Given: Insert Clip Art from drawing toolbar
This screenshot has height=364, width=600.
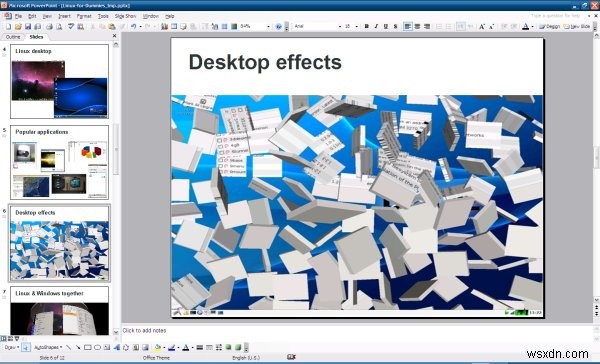Looking at the screenshot, I should click(x=136, y=347).
